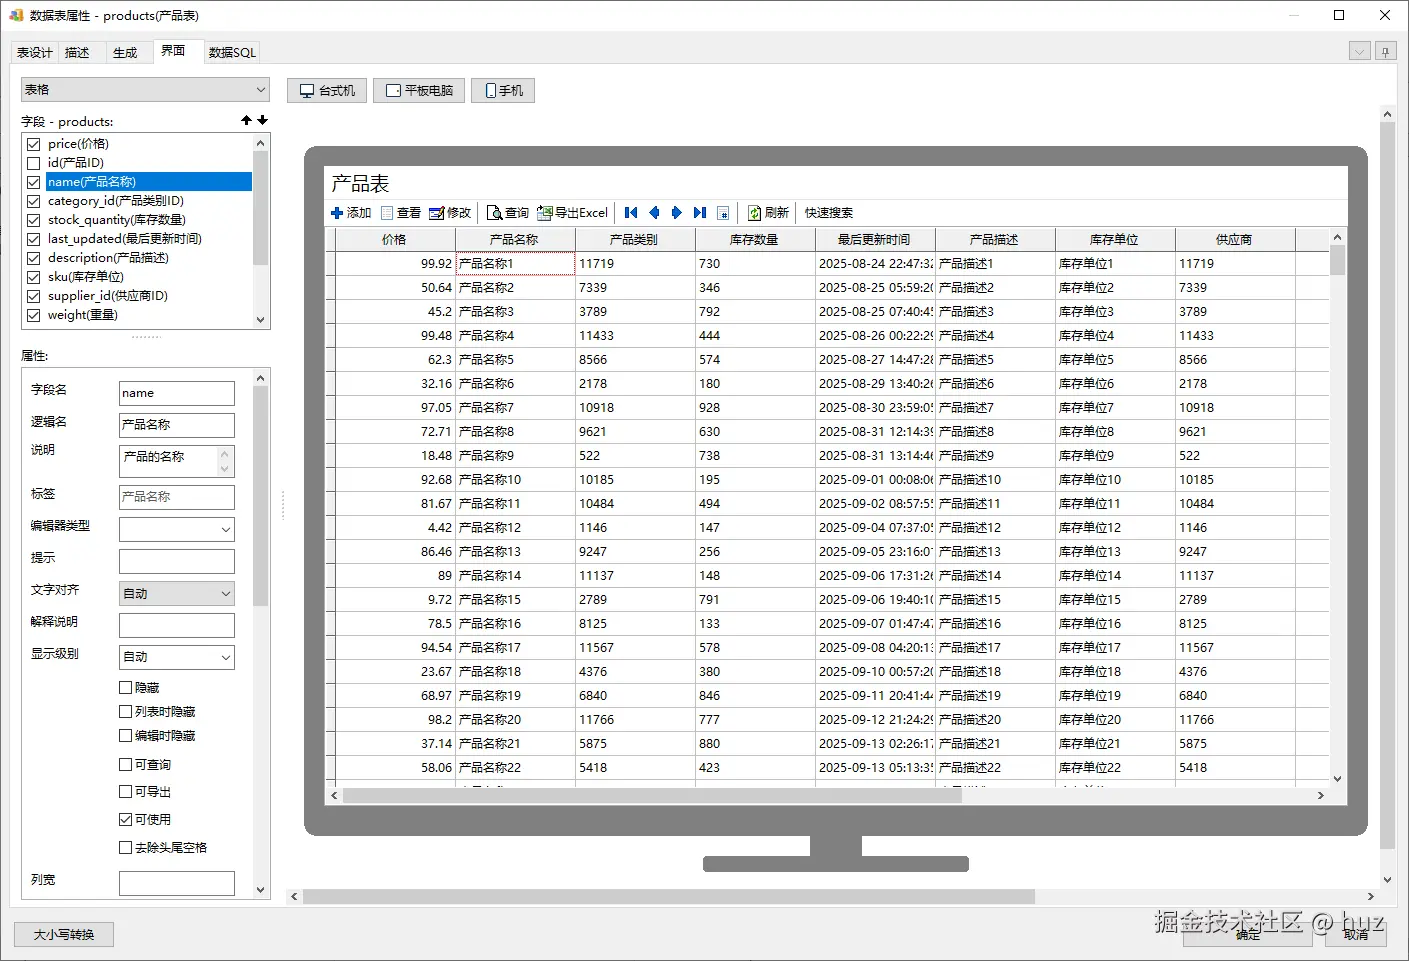Toggle the last_updated(最后更新时间) checkbox
The height and width of the screenshot is (961, 1409).
34,239
